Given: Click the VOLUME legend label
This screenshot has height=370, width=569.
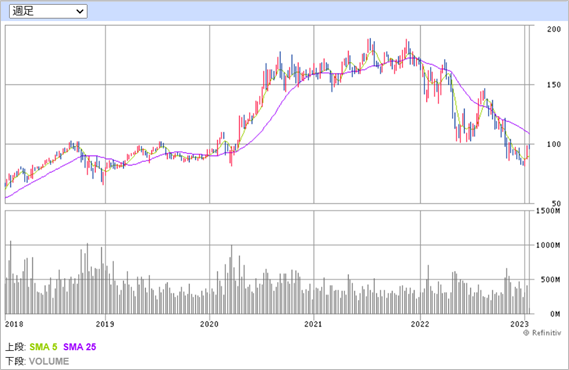Looking at the screenshot, I should tap(49, 361).
